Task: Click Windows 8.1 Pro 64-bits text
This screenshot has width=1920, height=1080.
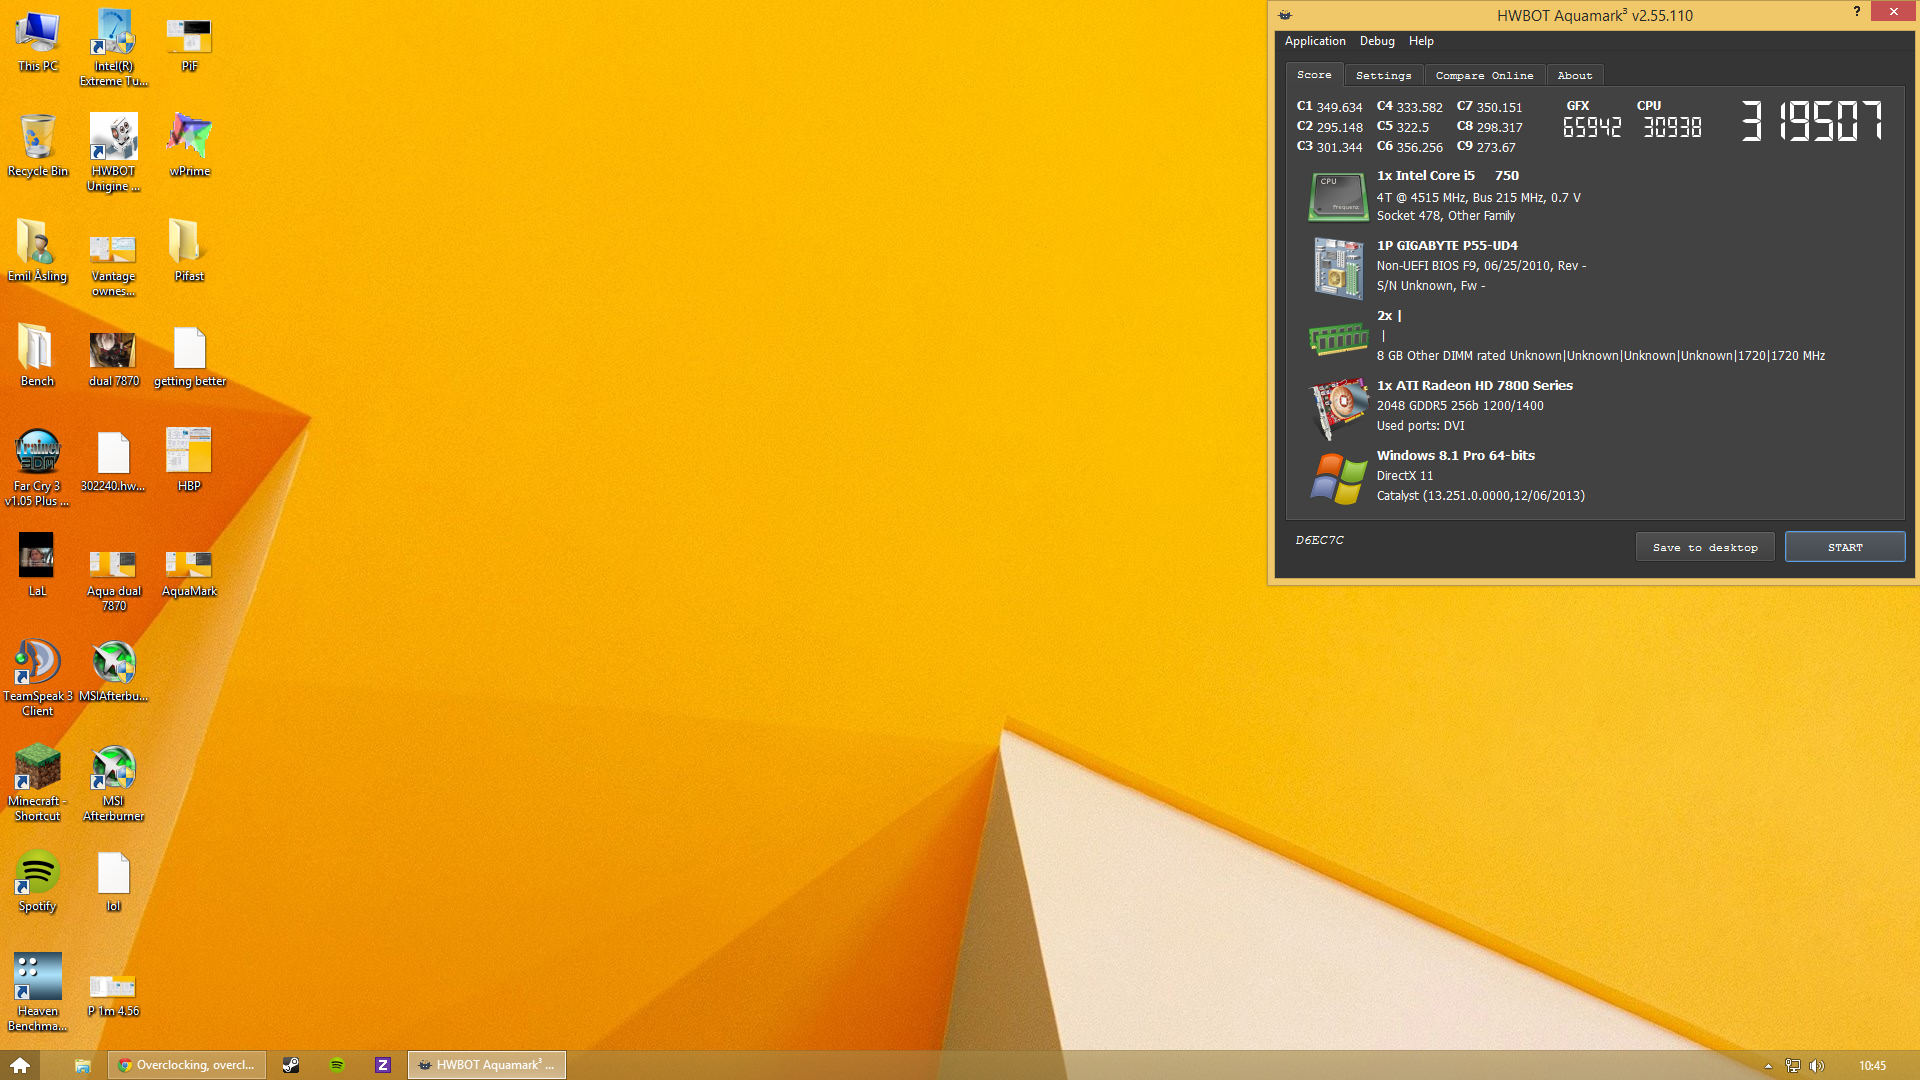Action: click(1455, 456)
